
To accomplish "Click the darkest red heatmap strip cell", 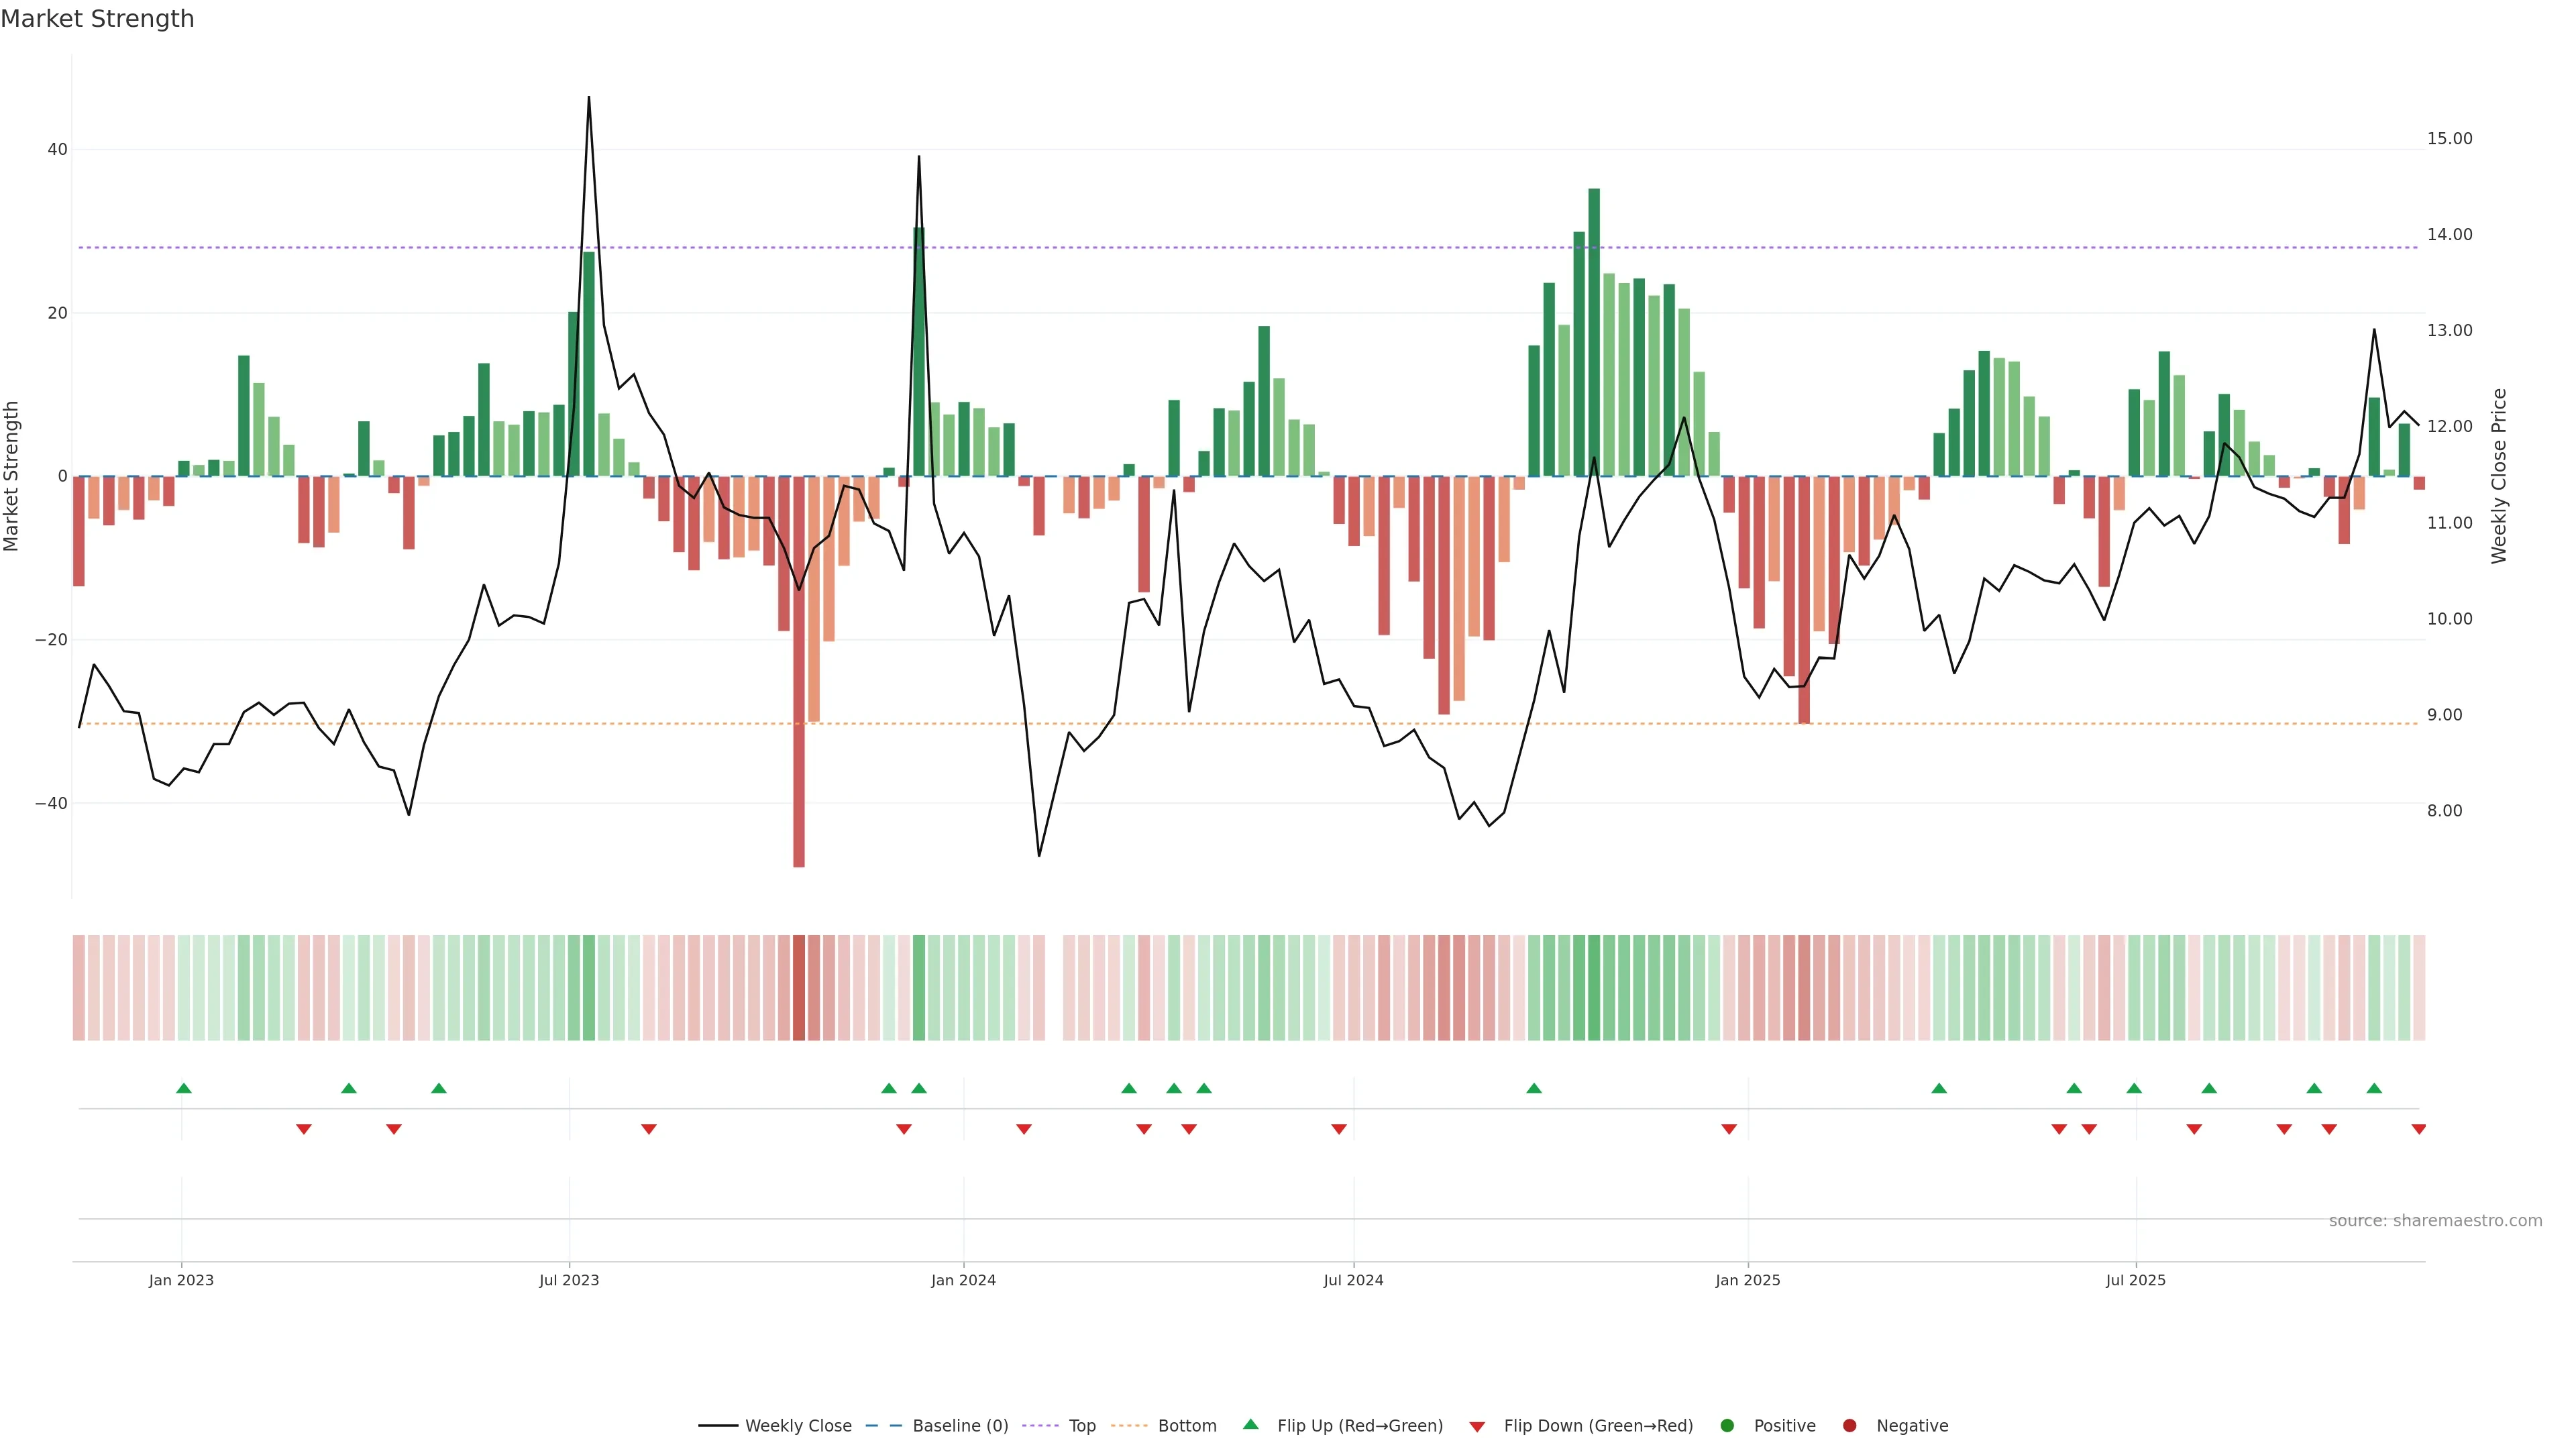I will coord(799,987).
